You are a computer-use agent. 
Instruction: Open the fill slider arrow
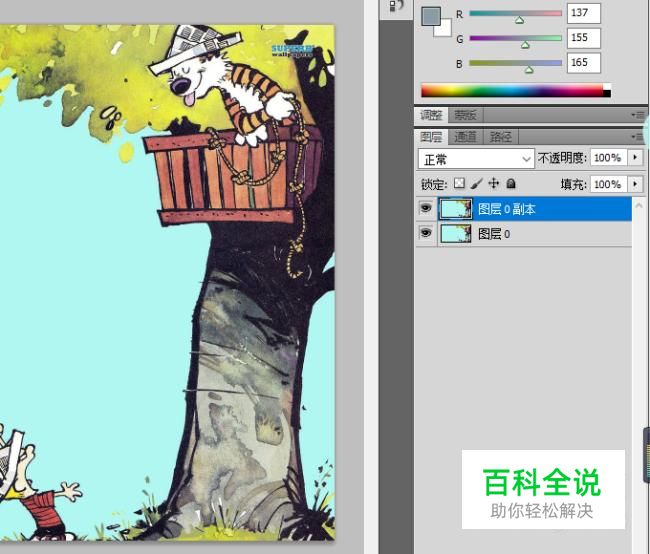coord(635,184)
